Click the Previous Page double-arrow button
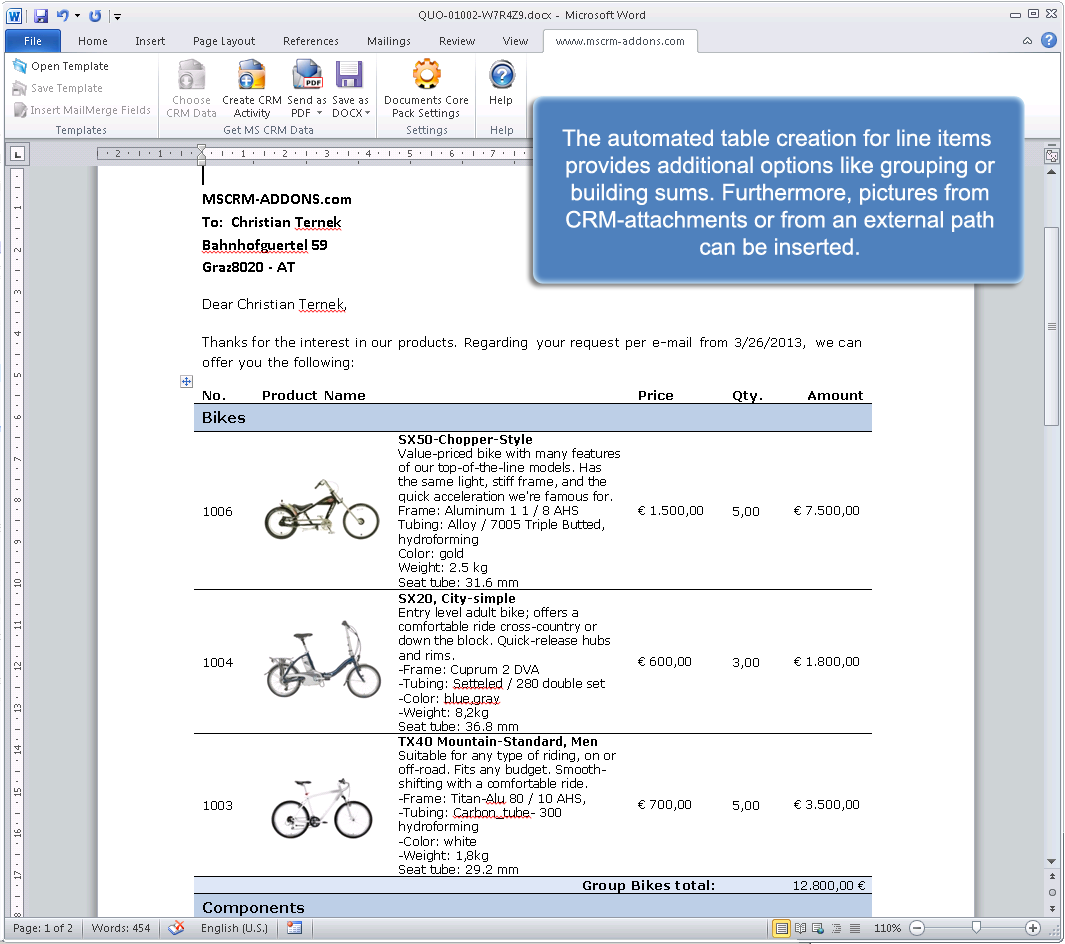The height and width of the screenshot is (944, 1065). pos(1051,877)
